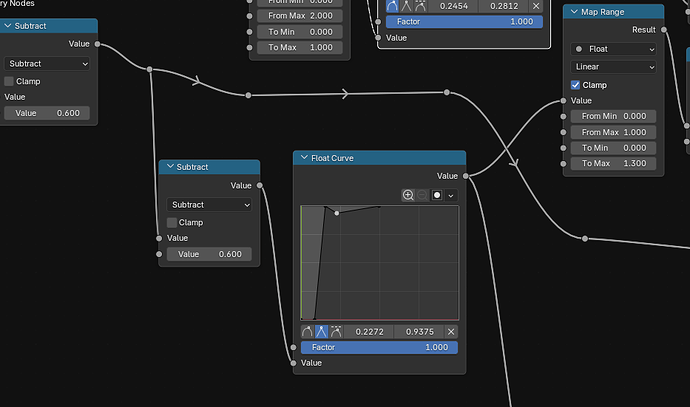
Task: Click the To Max 1.300 value field
Action: (x=613, y=163)
